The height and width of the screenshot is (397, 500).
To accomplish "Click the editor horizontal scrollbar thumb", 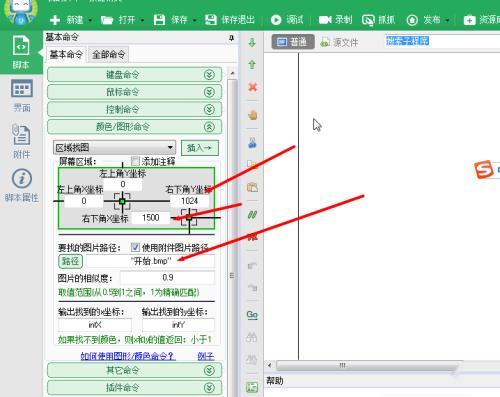I will click(x=368, y=365).
